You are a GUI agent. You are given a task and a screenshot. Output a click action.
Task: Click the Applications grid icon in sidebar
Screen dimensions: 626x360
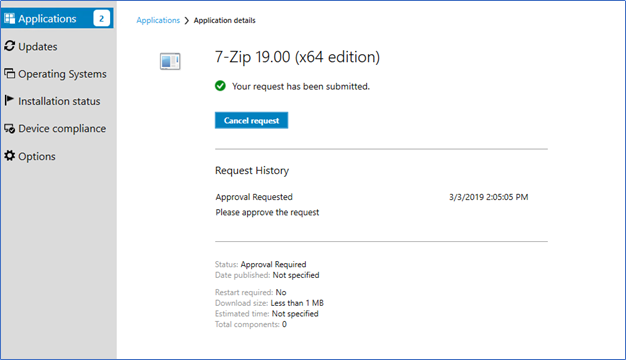pyautogui.click(x=10, y=18)
